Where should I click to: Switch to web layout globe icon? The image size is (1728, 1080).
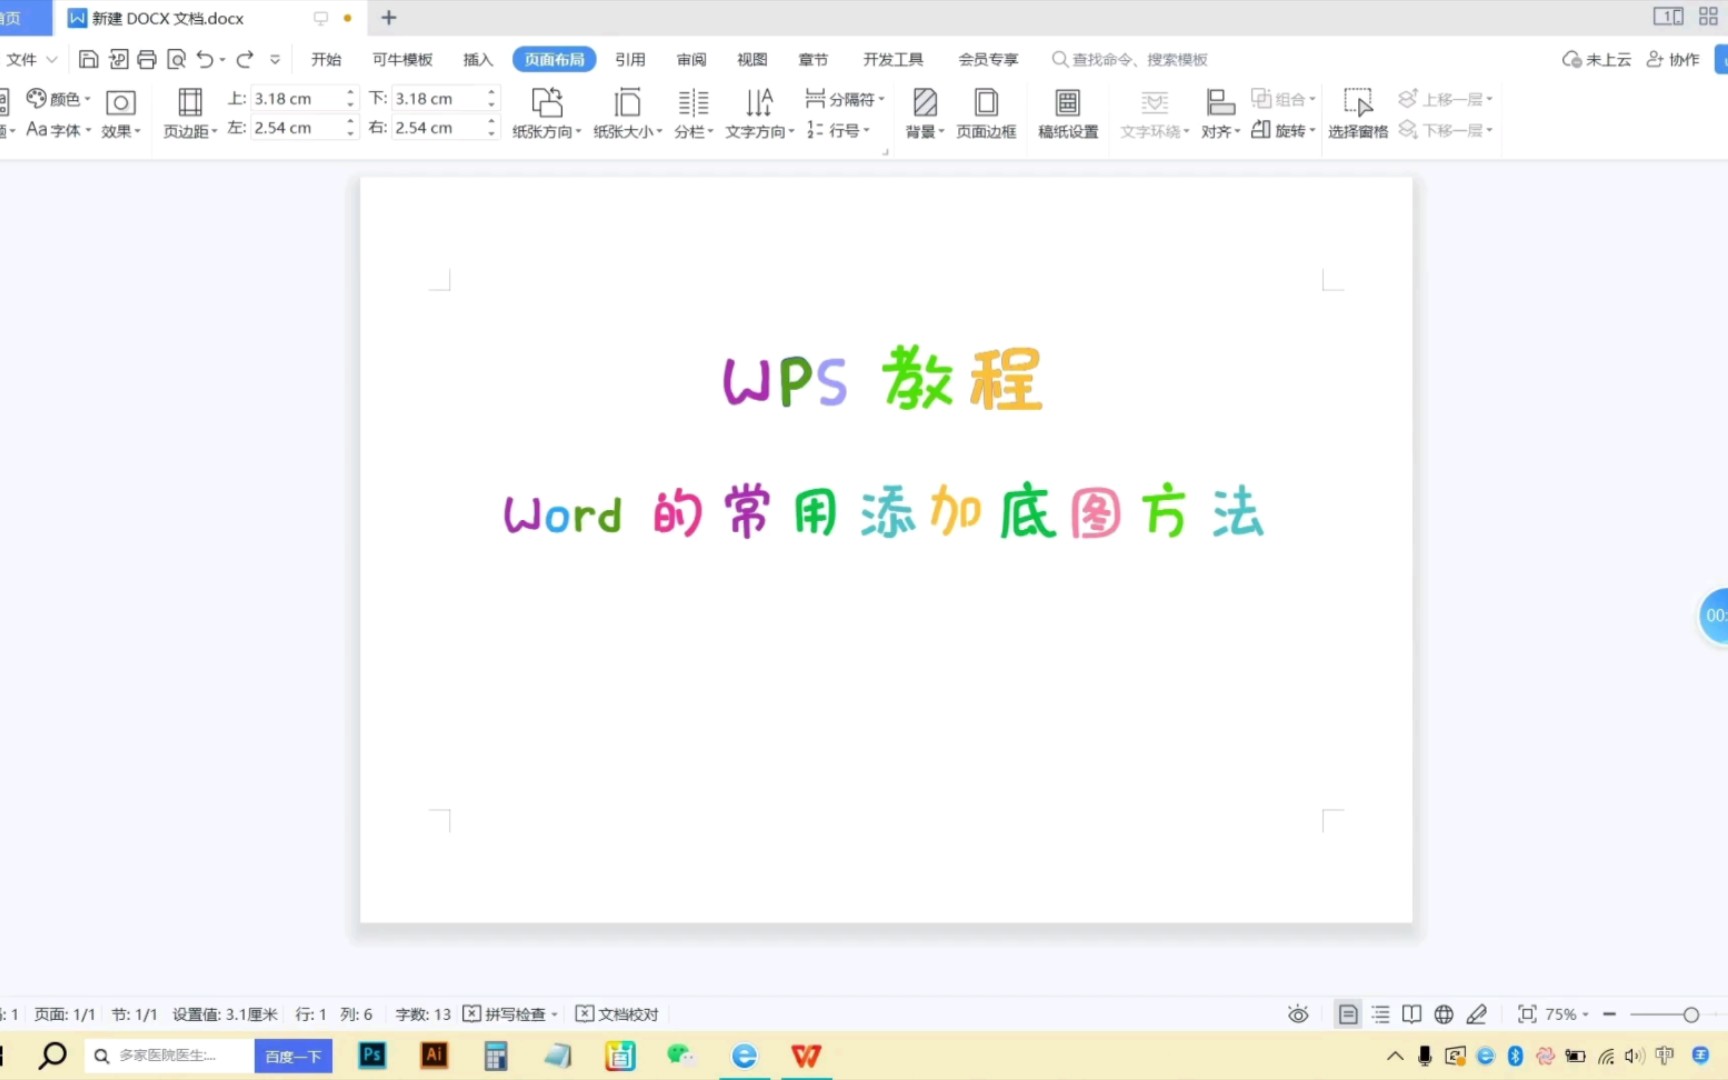click(x=1444, y=1014)
